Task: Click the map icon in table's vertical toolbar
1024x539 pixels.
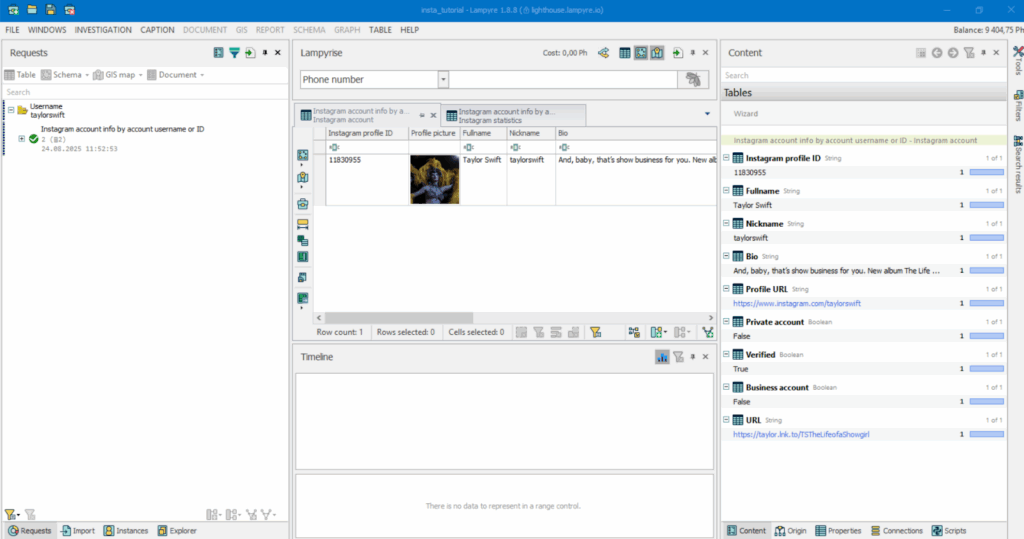Action: (x=302, y=178)
